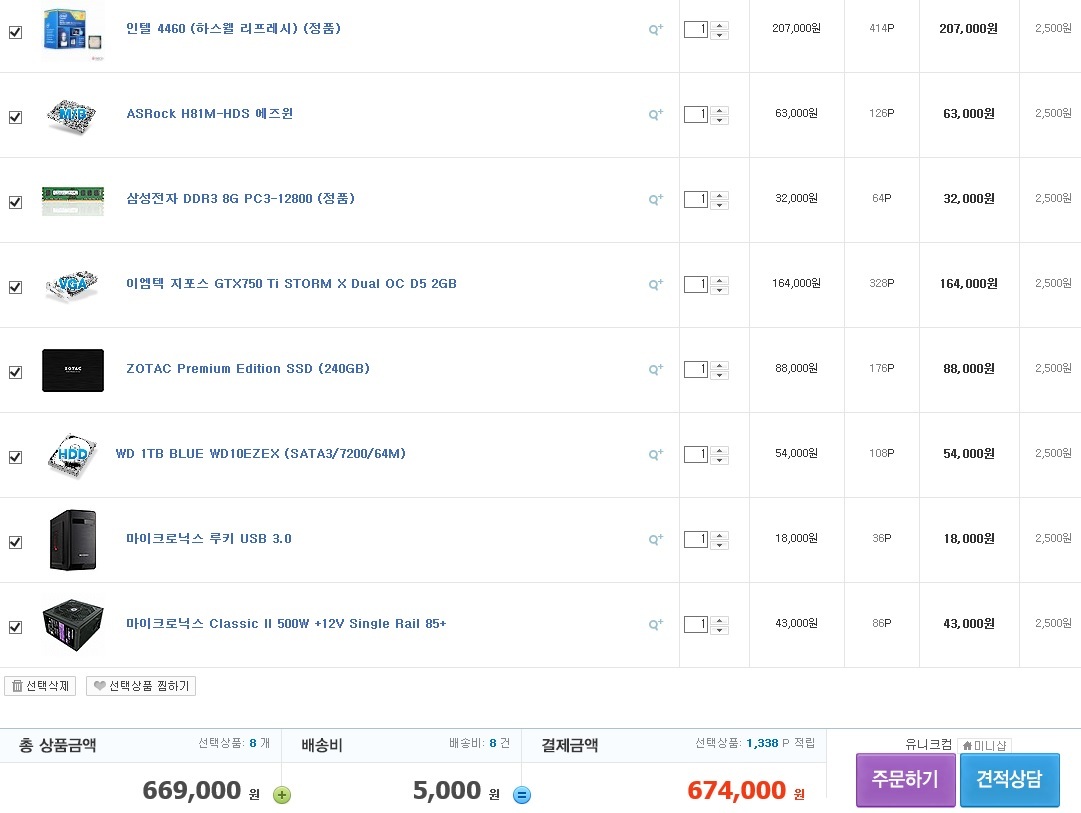
Task: Add selected items to wishlist via 선택상품 찜하기
Action: point(141,686)
